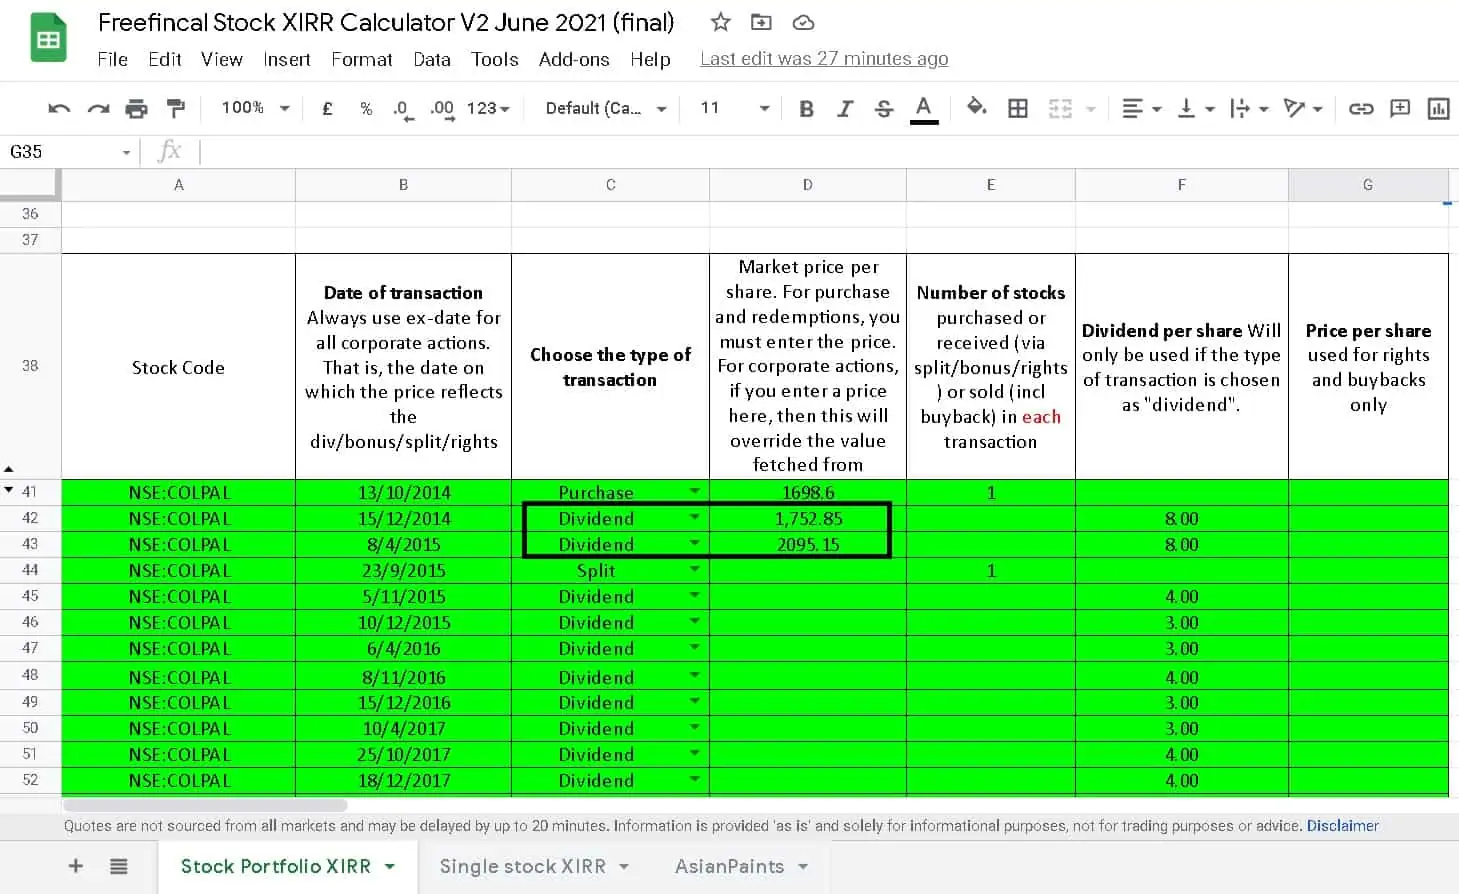The image size is (1459, 894).
Task: Open the File menu
Action: [113, 59]
